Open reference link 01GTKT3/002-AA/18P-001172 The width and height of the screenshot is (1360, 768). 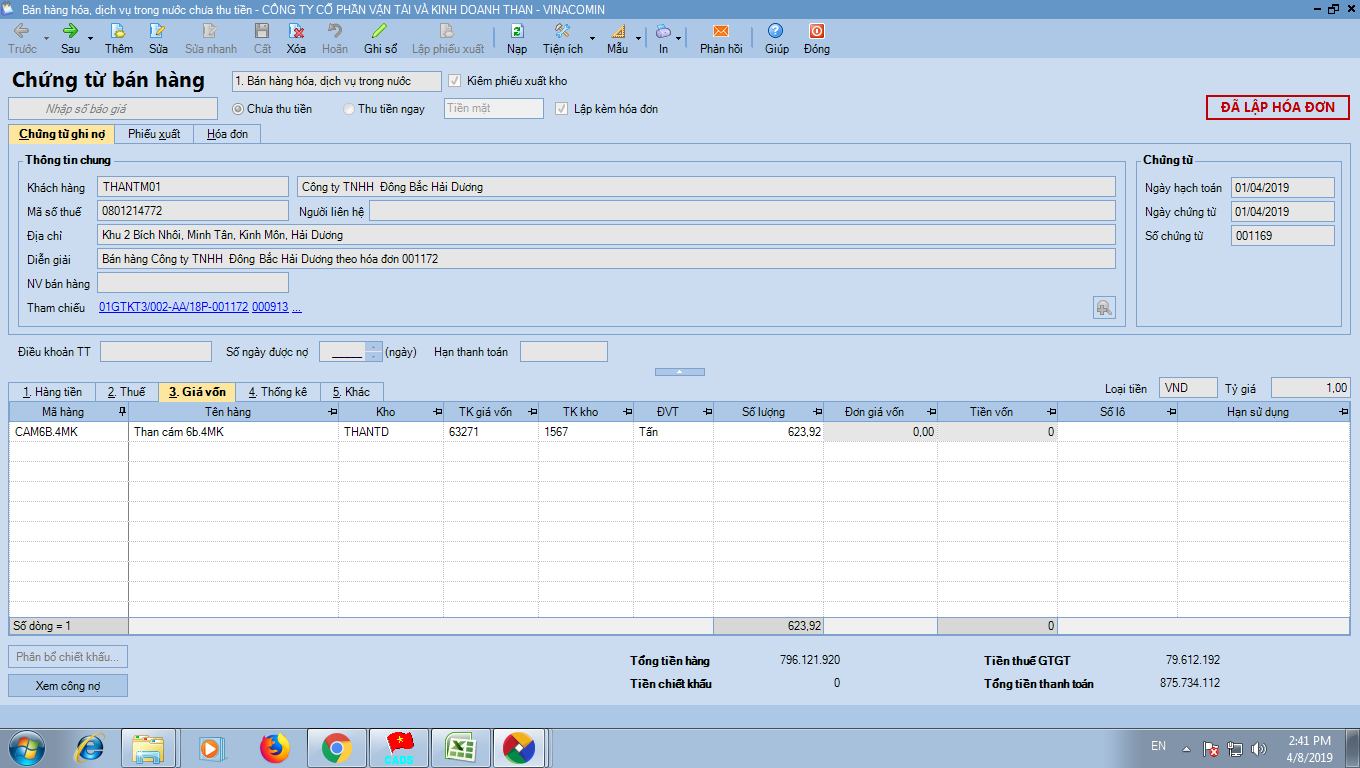pyautogui.click(x=173, y=308)
